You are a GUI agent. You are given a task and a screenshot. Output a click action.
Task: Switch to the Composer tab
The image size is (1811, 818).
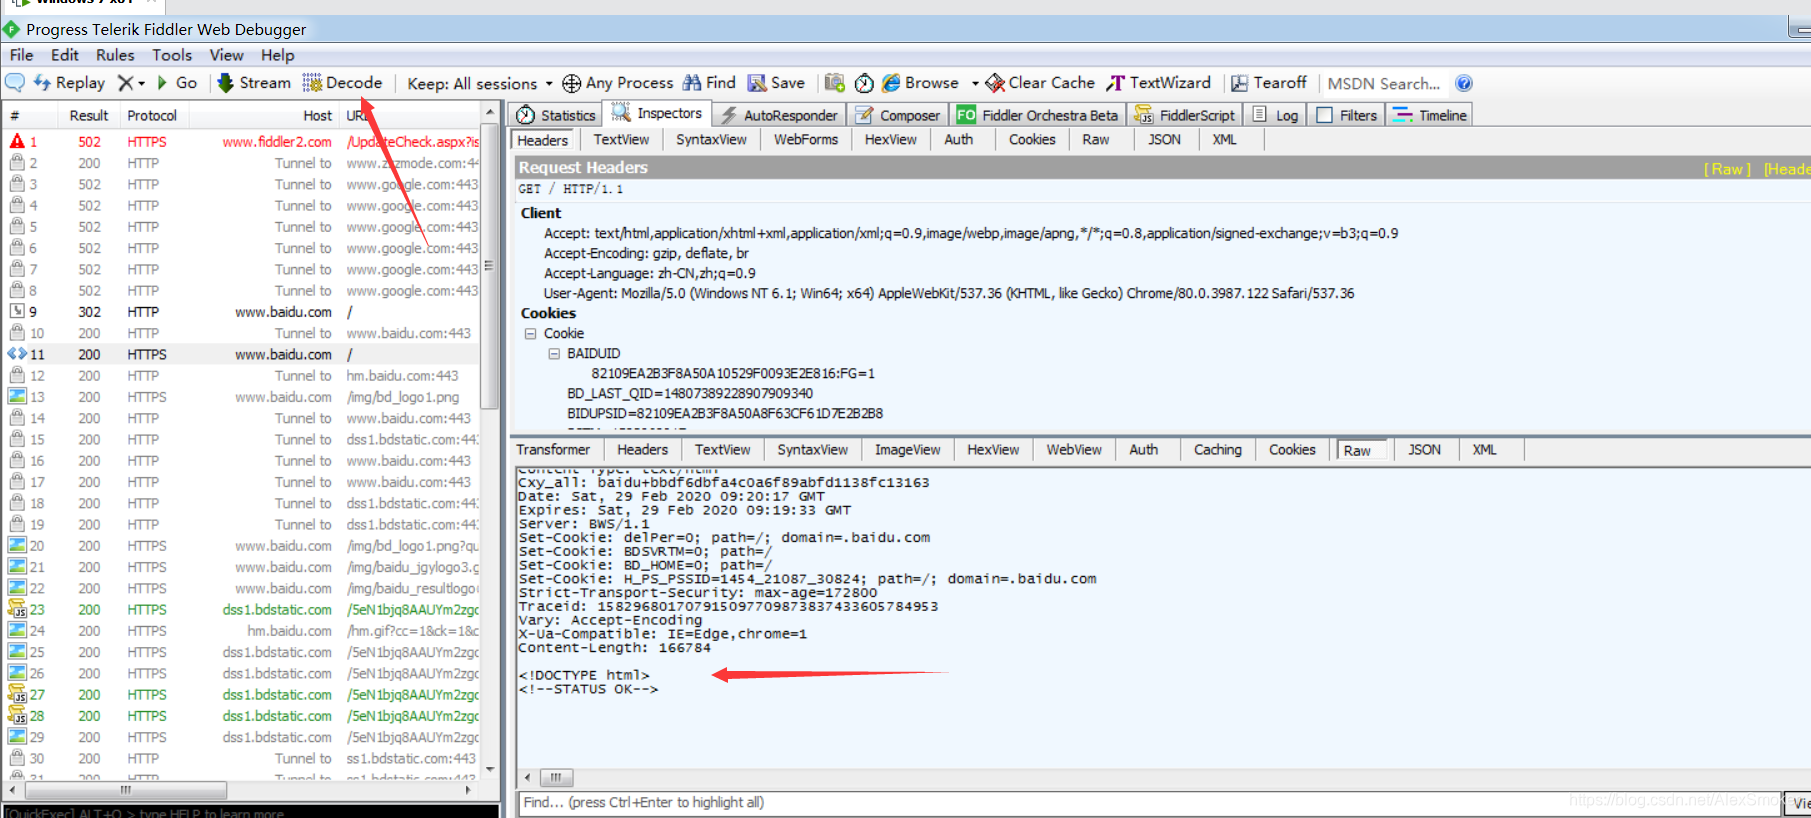tap(898, 115)
